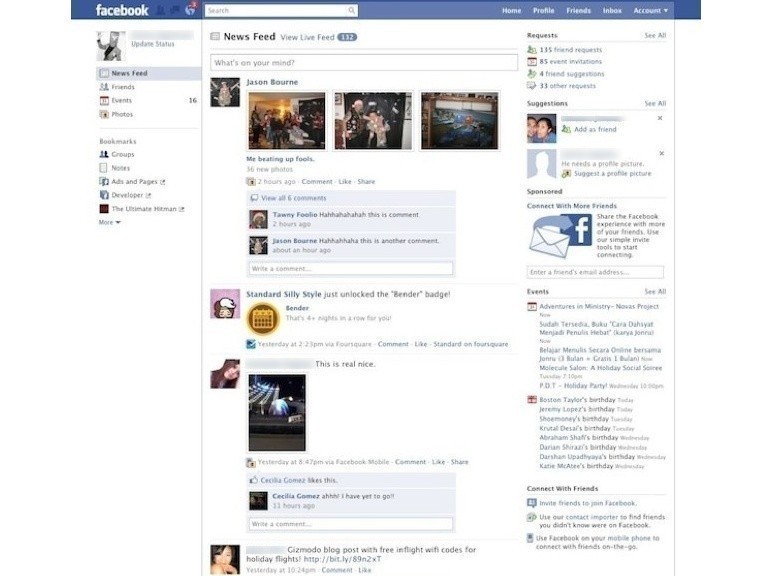Open the friend requests icon in the header
This screenshot has width=770, height=576.
(161, 10)
